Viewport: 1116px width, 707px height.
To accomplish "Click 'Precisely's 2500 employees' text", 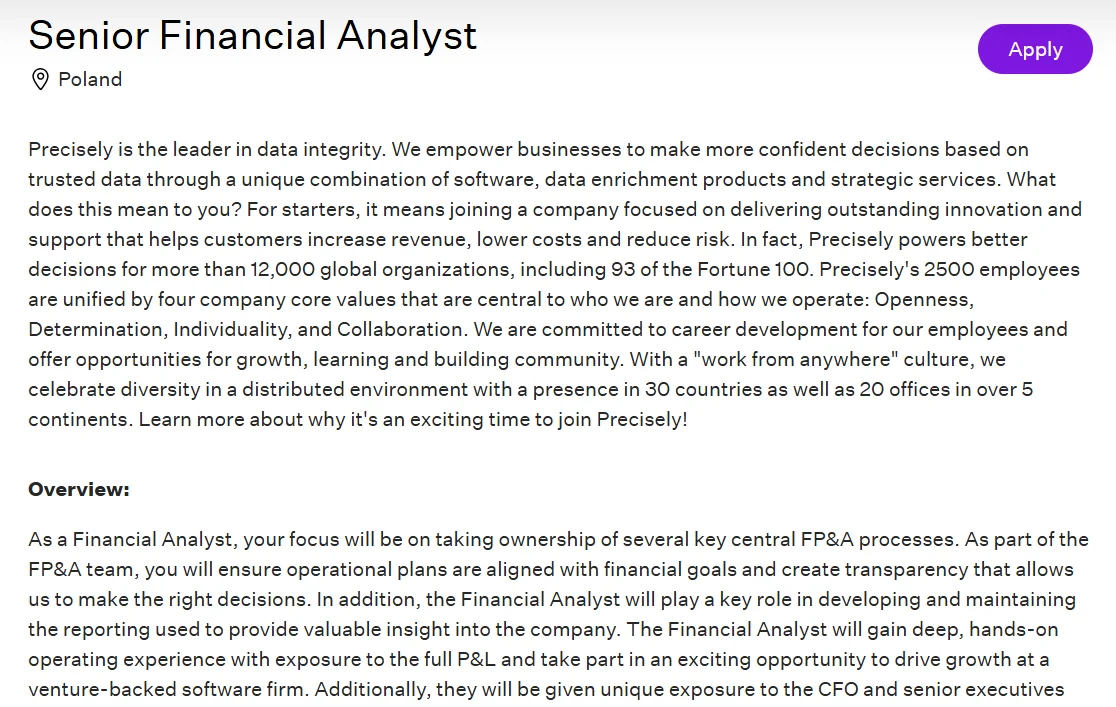I will (949, 269).
